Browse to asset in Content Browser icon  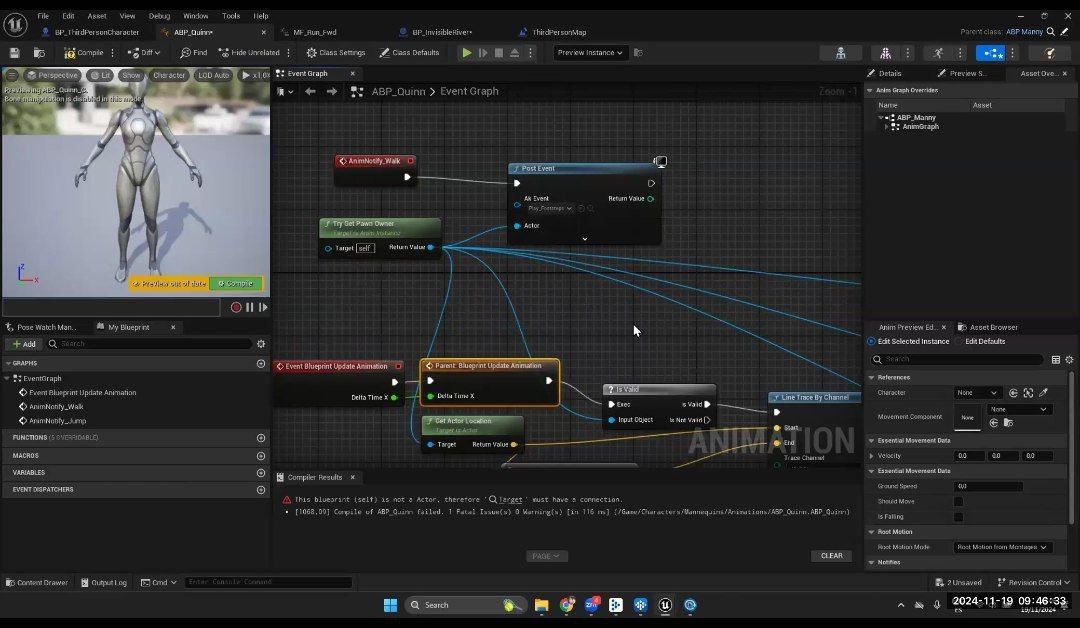[x=39, y=52]
